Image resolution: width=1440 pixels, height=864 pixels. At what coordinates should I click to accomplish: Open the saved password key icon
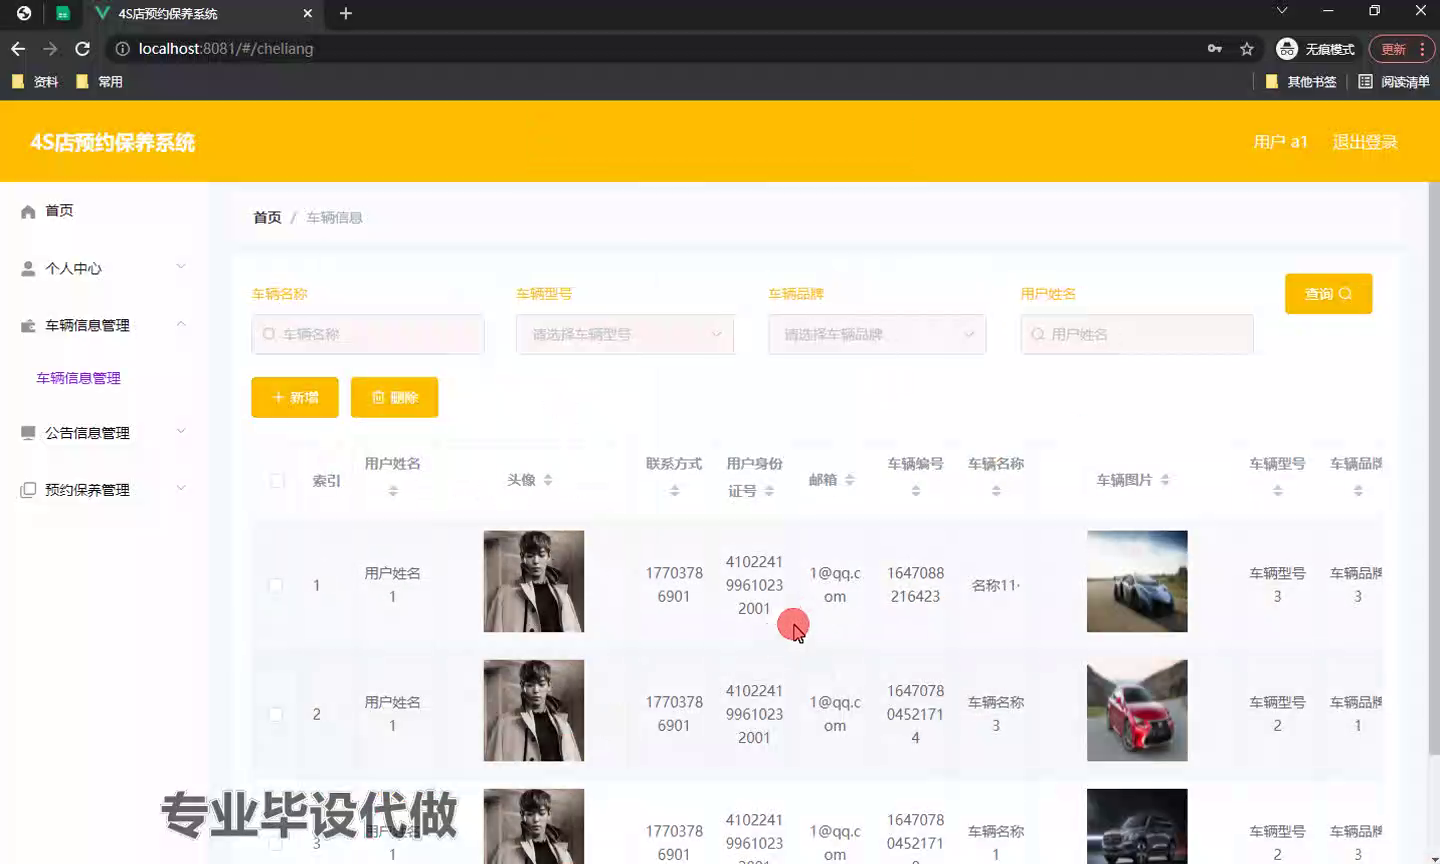pos(1215,48)
